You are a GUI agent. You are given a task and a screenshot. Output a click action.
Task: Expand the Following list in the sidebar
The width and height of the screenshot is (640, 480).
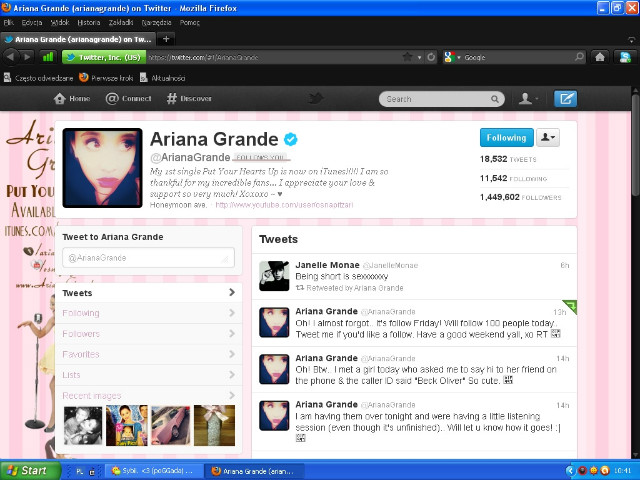(149, 313)
